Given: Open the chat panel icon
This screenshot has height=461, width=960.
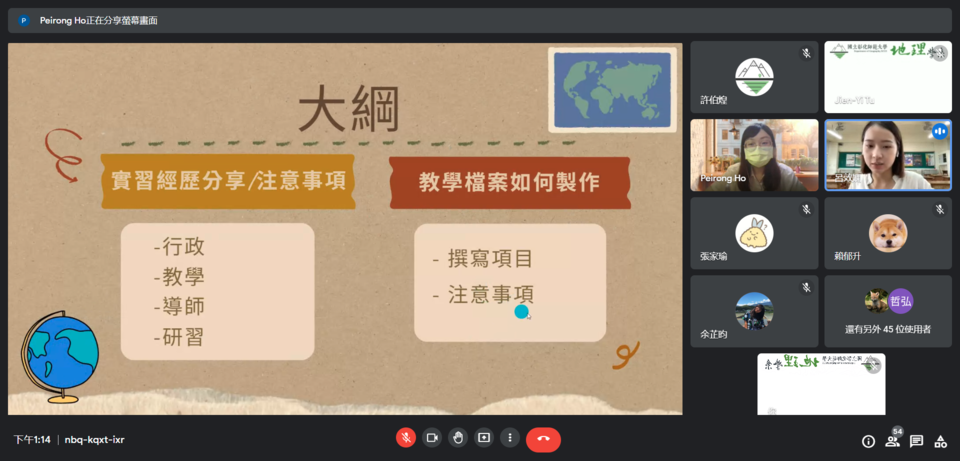Looking at the screenshot, I should (916, 441).
